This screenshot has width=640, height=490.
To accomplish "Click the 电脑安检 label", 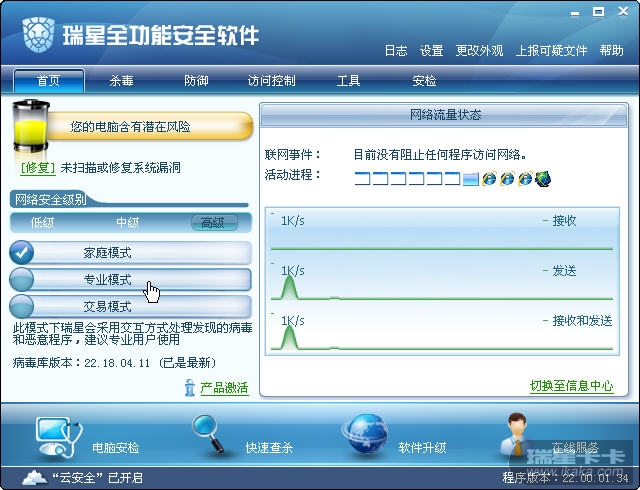I will (116, 448).
